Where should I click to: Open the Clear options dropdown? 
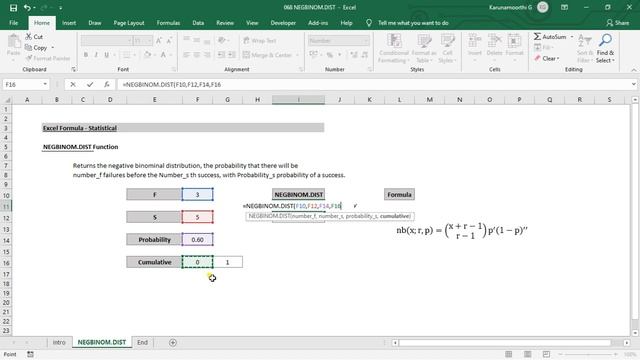[x=558, y=58]
